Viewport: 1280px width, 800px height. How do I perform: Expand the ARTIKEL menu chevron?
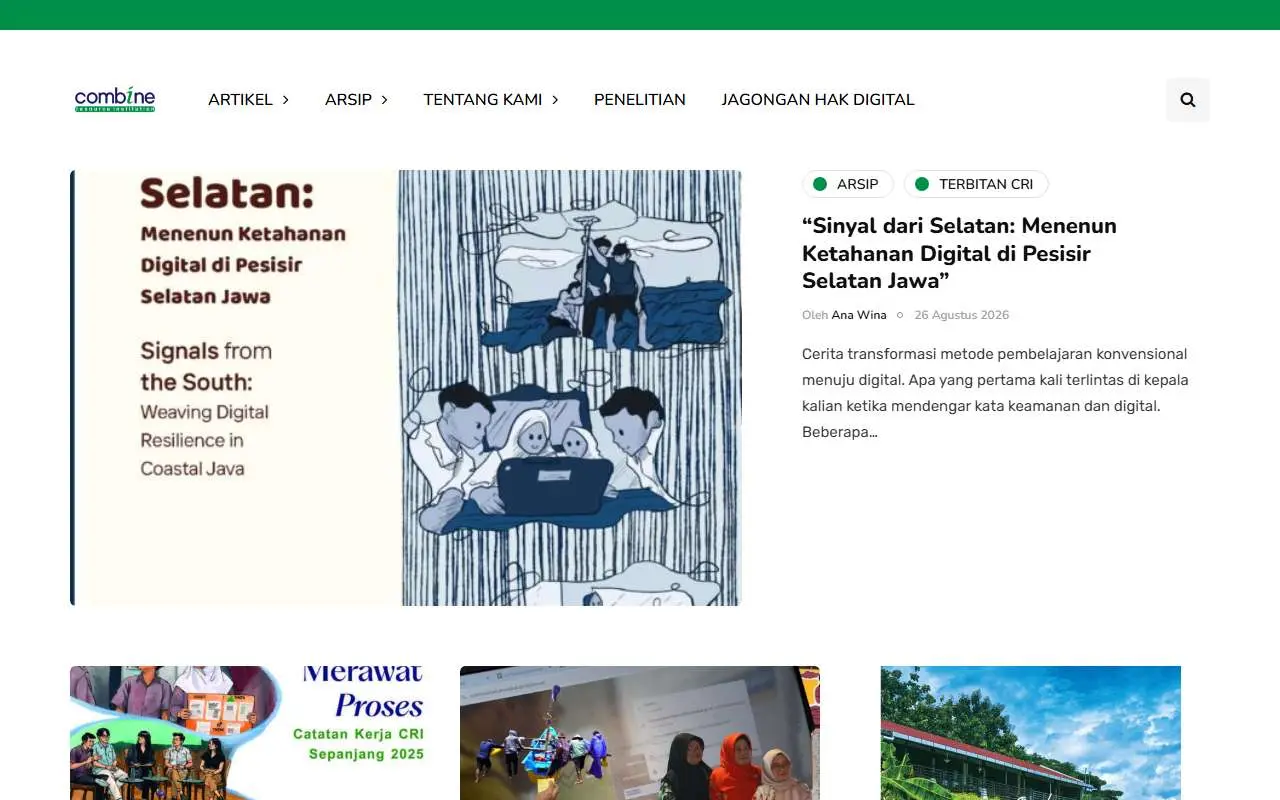[x=285, y=100]
